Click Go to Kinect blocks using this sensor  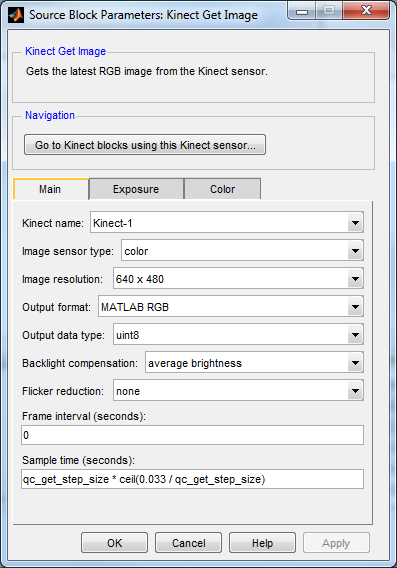click(145, 145)
